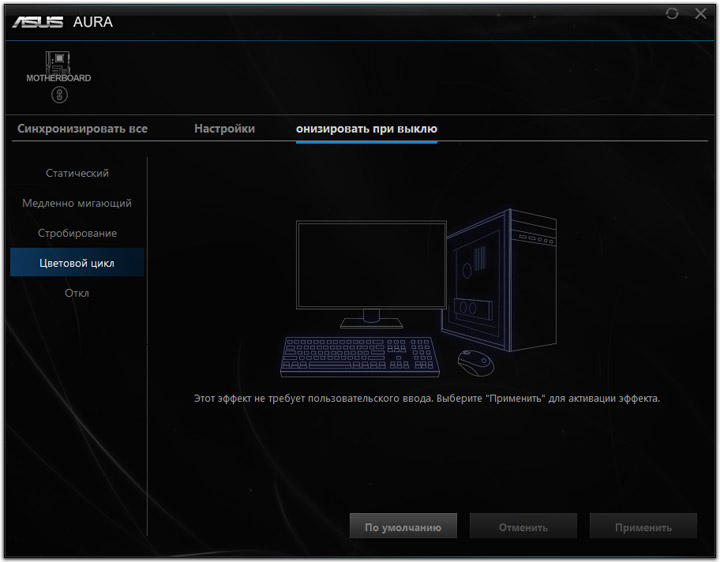The width and height of the screenshot is (720, 562).
Task: Click the По умолчанию button
Action: (x=403, y=526)
